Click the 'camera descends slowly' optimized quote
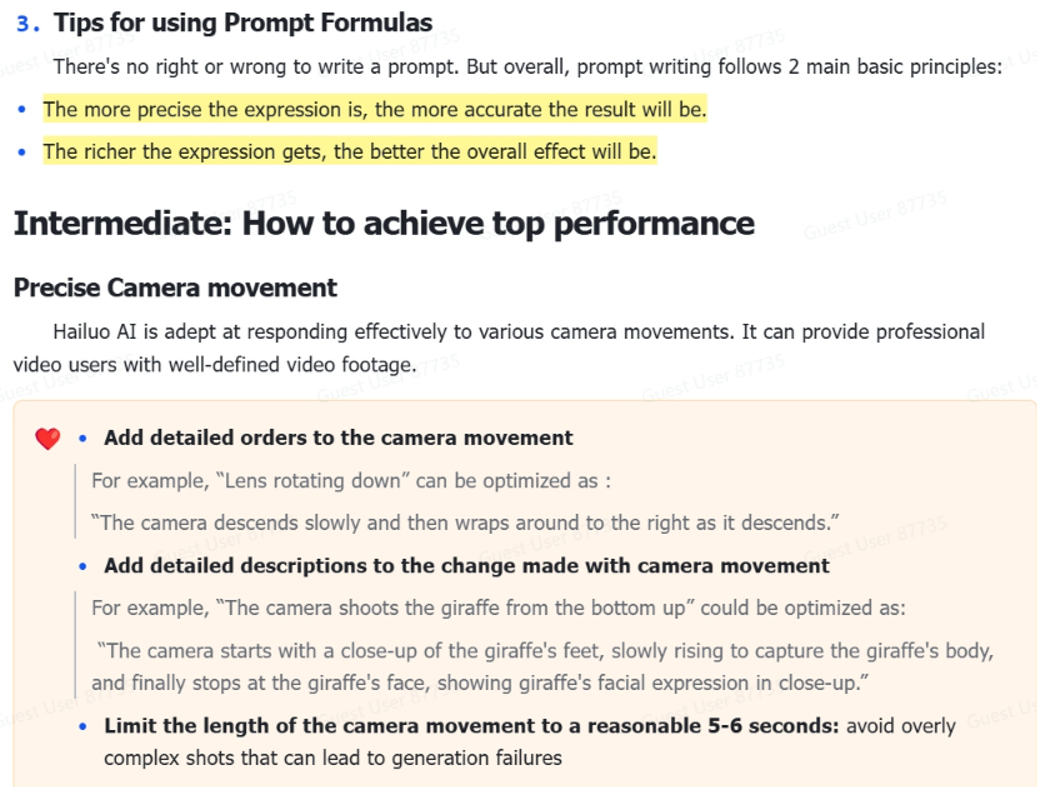The height and width of the screenshot is (787, 1037). click(466, 523)
